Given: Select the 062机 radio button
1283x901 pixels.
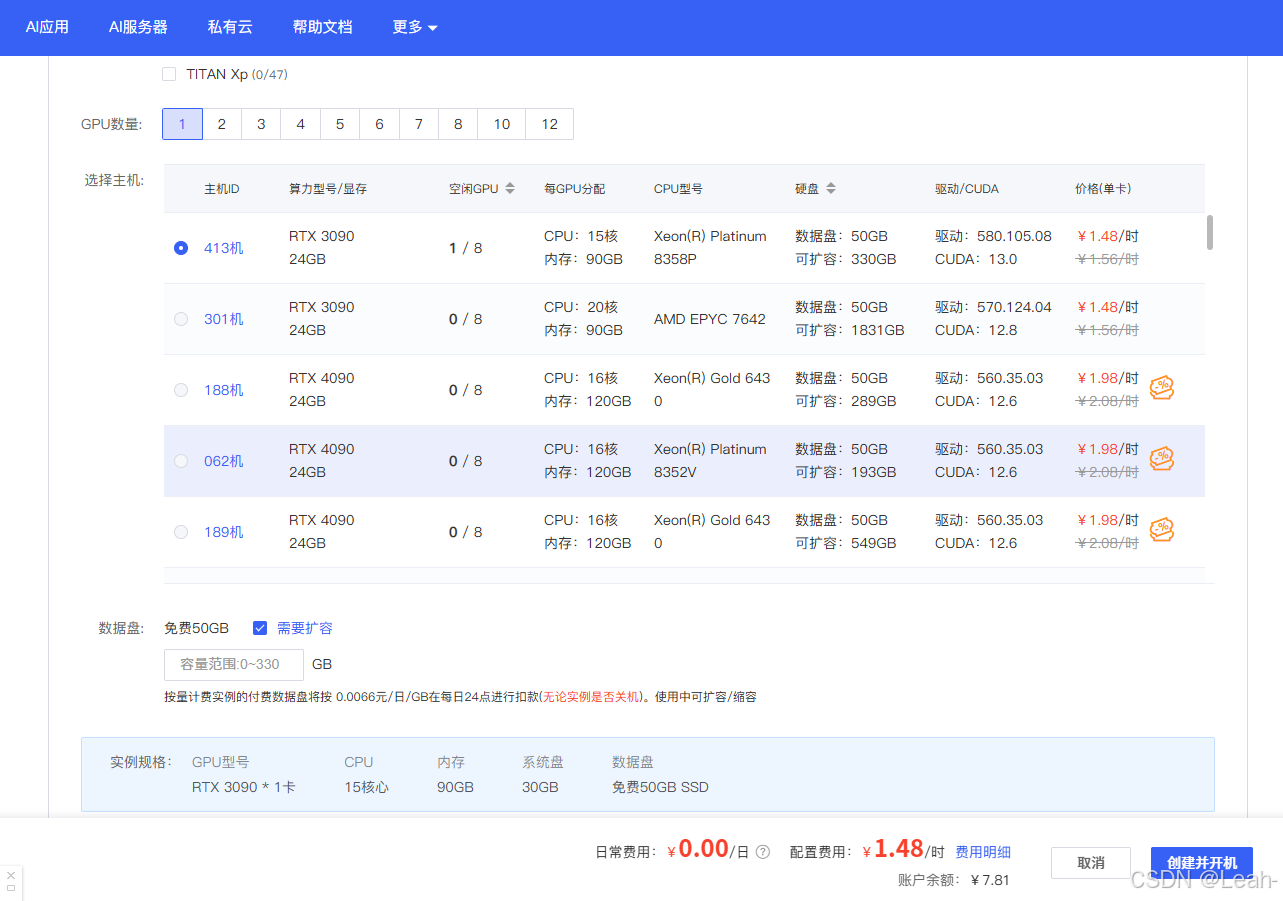Looking at the screenshot, I should [181, 461].
